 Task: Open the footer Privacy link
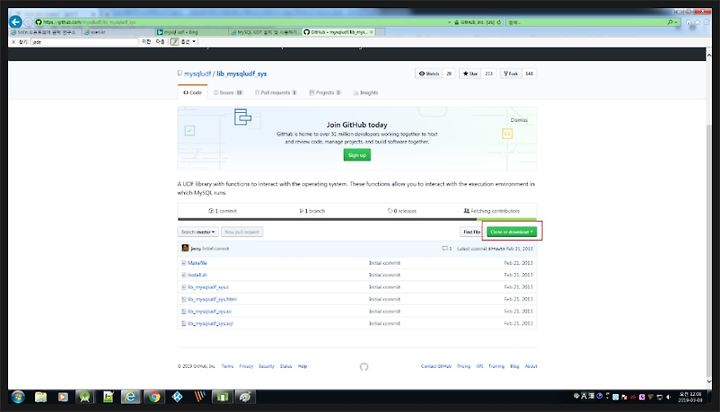coord(246,366)
